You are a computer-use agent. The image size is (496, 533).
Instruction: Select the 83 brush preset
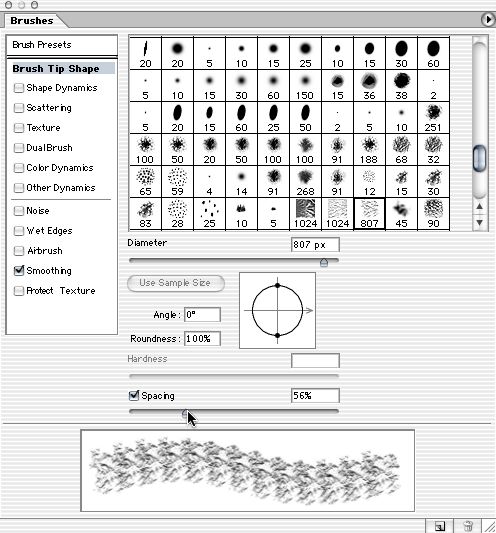click(x=146, y=214)
